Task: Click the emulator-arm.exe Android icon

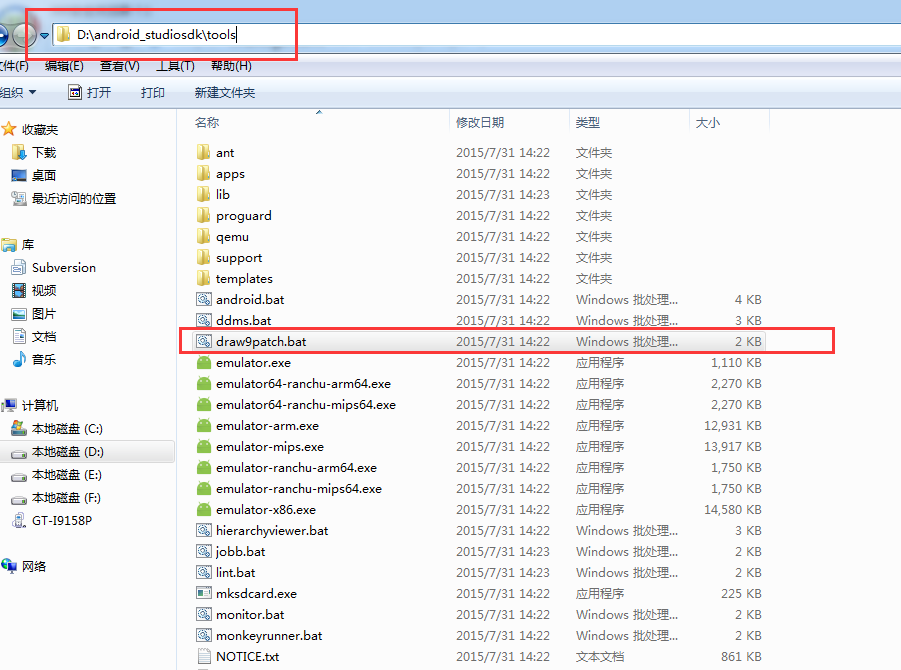Action: pos(203,425)
